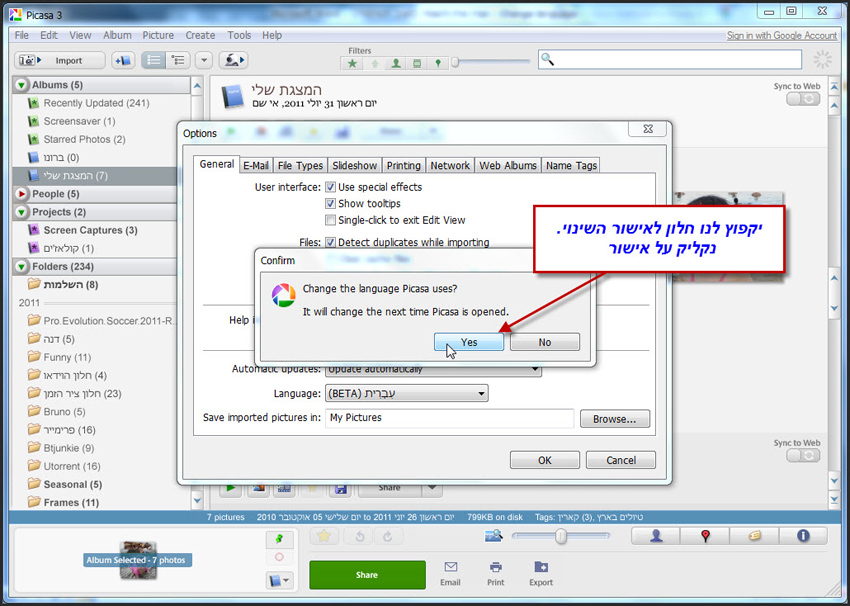850x606 pixels.
Task: Click rotate counter-clockwise icon
Action: [x=359, y=536]
